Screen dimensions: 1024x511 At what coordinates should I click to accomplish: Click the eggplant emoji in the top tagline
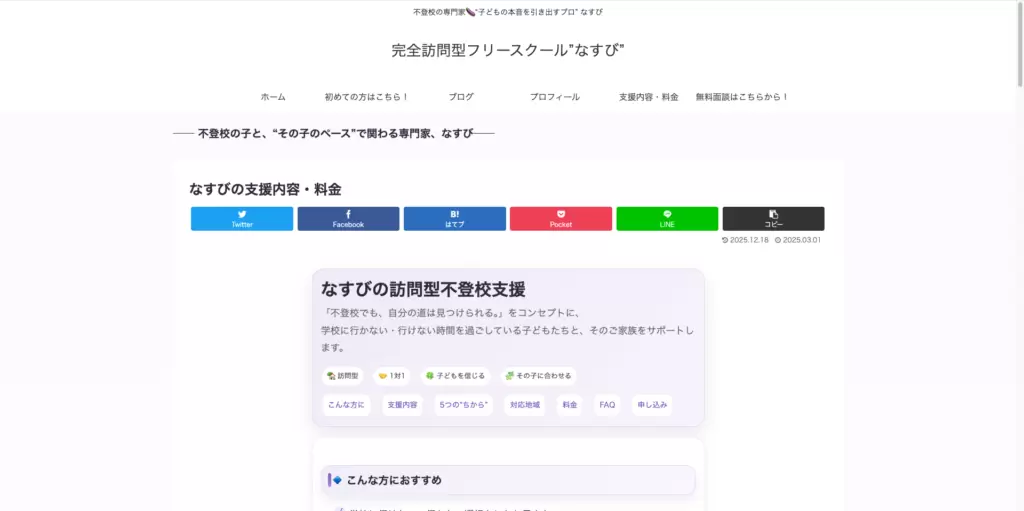pos(470,12)
